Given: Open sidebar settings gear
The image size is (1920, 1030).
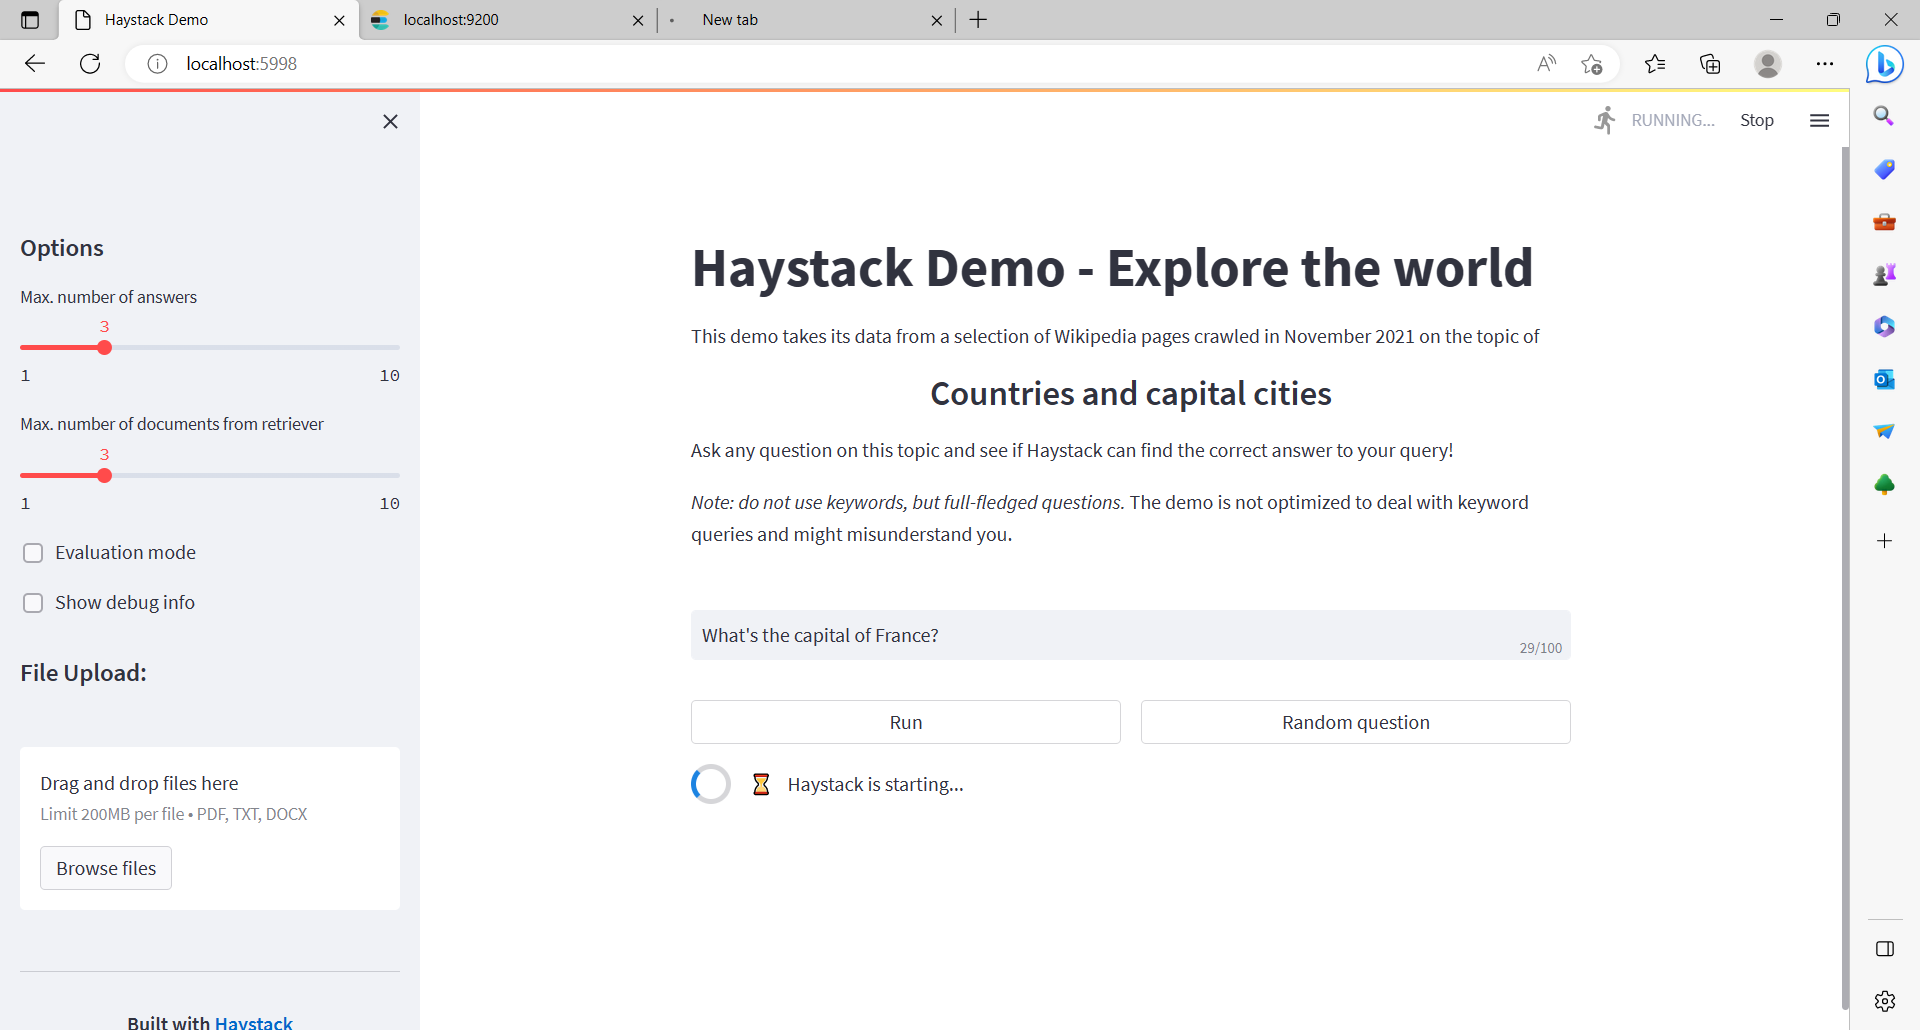Looking at the screenshot, I should [x=1884, y=1001].
